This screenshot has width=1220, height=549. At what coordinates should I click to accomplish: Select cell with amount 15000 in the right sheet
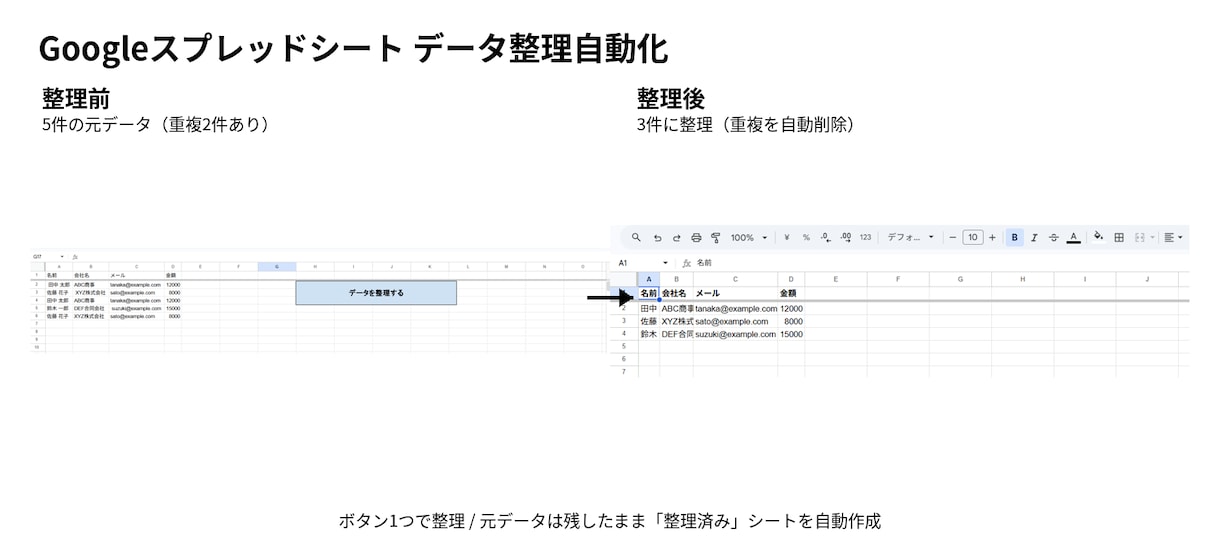click(791, 334)
